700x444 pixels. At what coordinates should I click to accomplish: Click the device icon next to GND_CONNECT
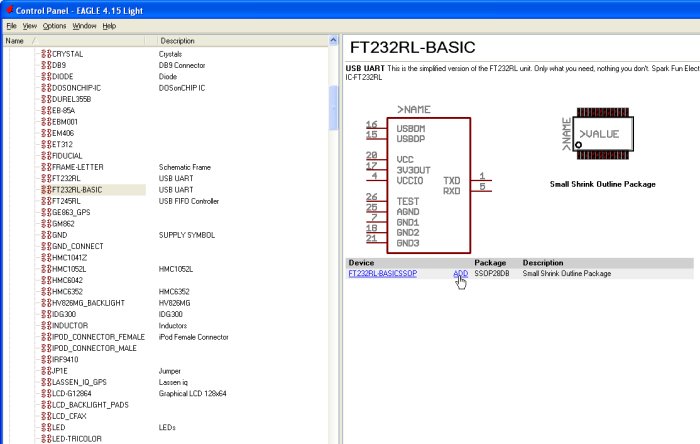(46, 246)
